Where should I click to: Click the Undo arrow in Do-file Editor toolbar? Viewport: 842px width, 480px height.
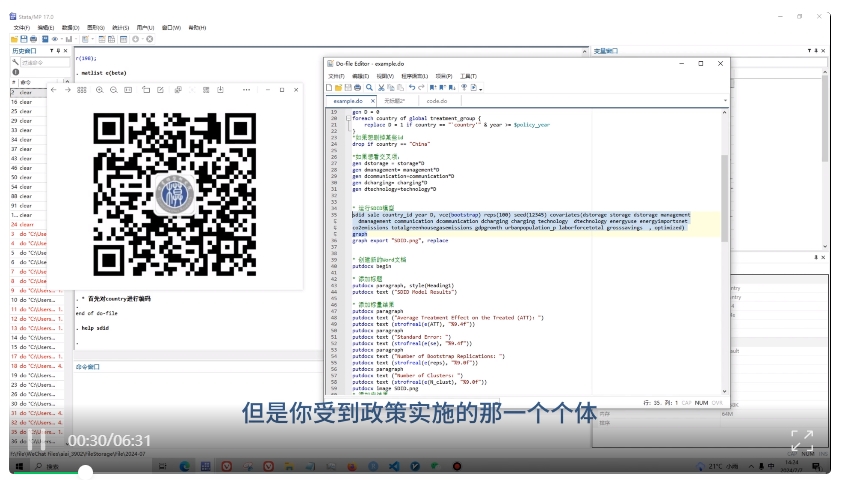click(412, 88)
